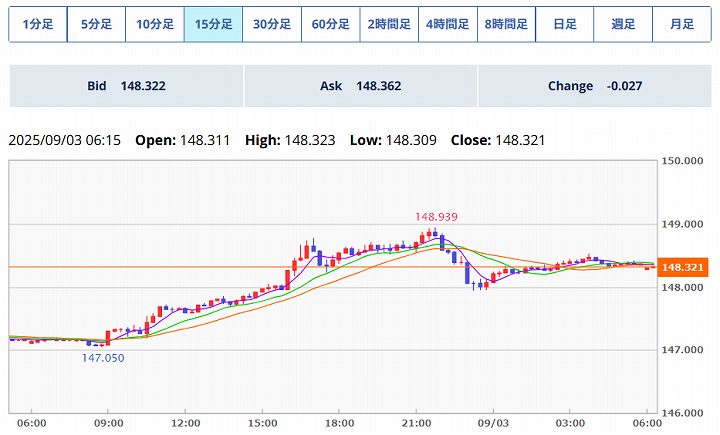Click the 147.000 price axis label
The height and width of the screenshot is (435, 720).
682,350
